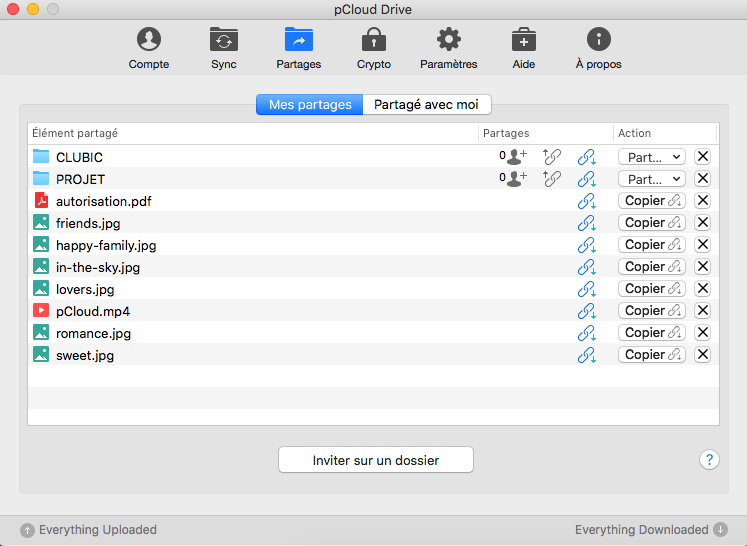This screenshot has width=747, height=546.
Task: Click the download link icon for pCloud.mp4
Action: (587, 311)
